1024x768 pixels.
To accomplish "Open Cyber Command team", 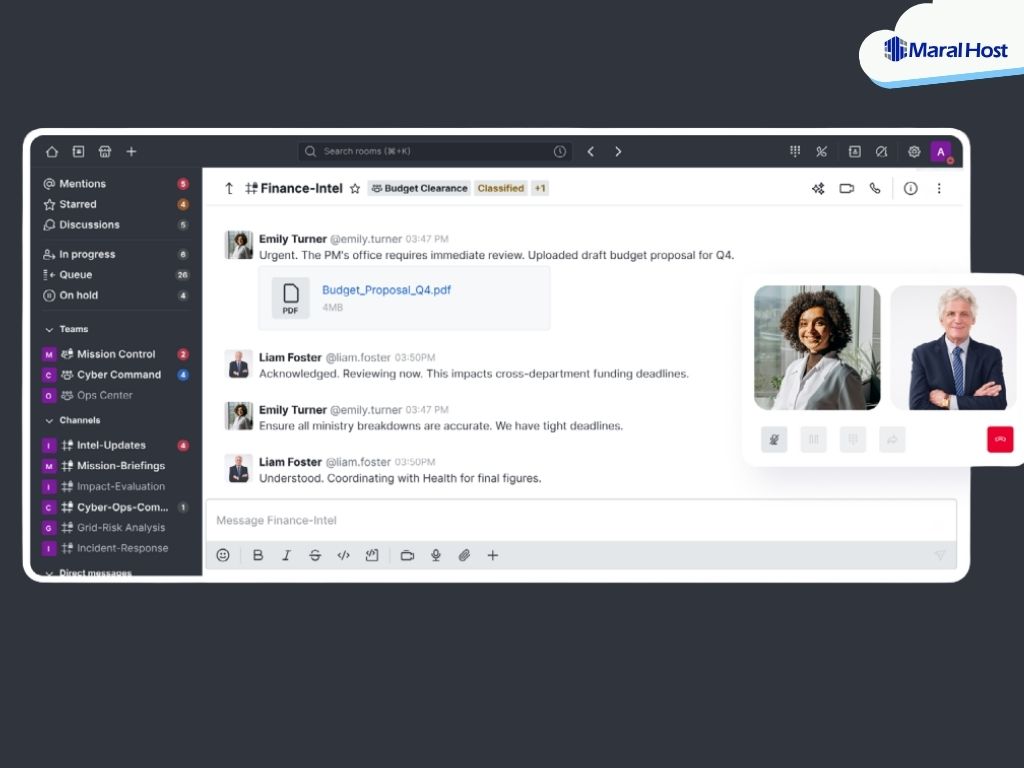I will point(116,375).
